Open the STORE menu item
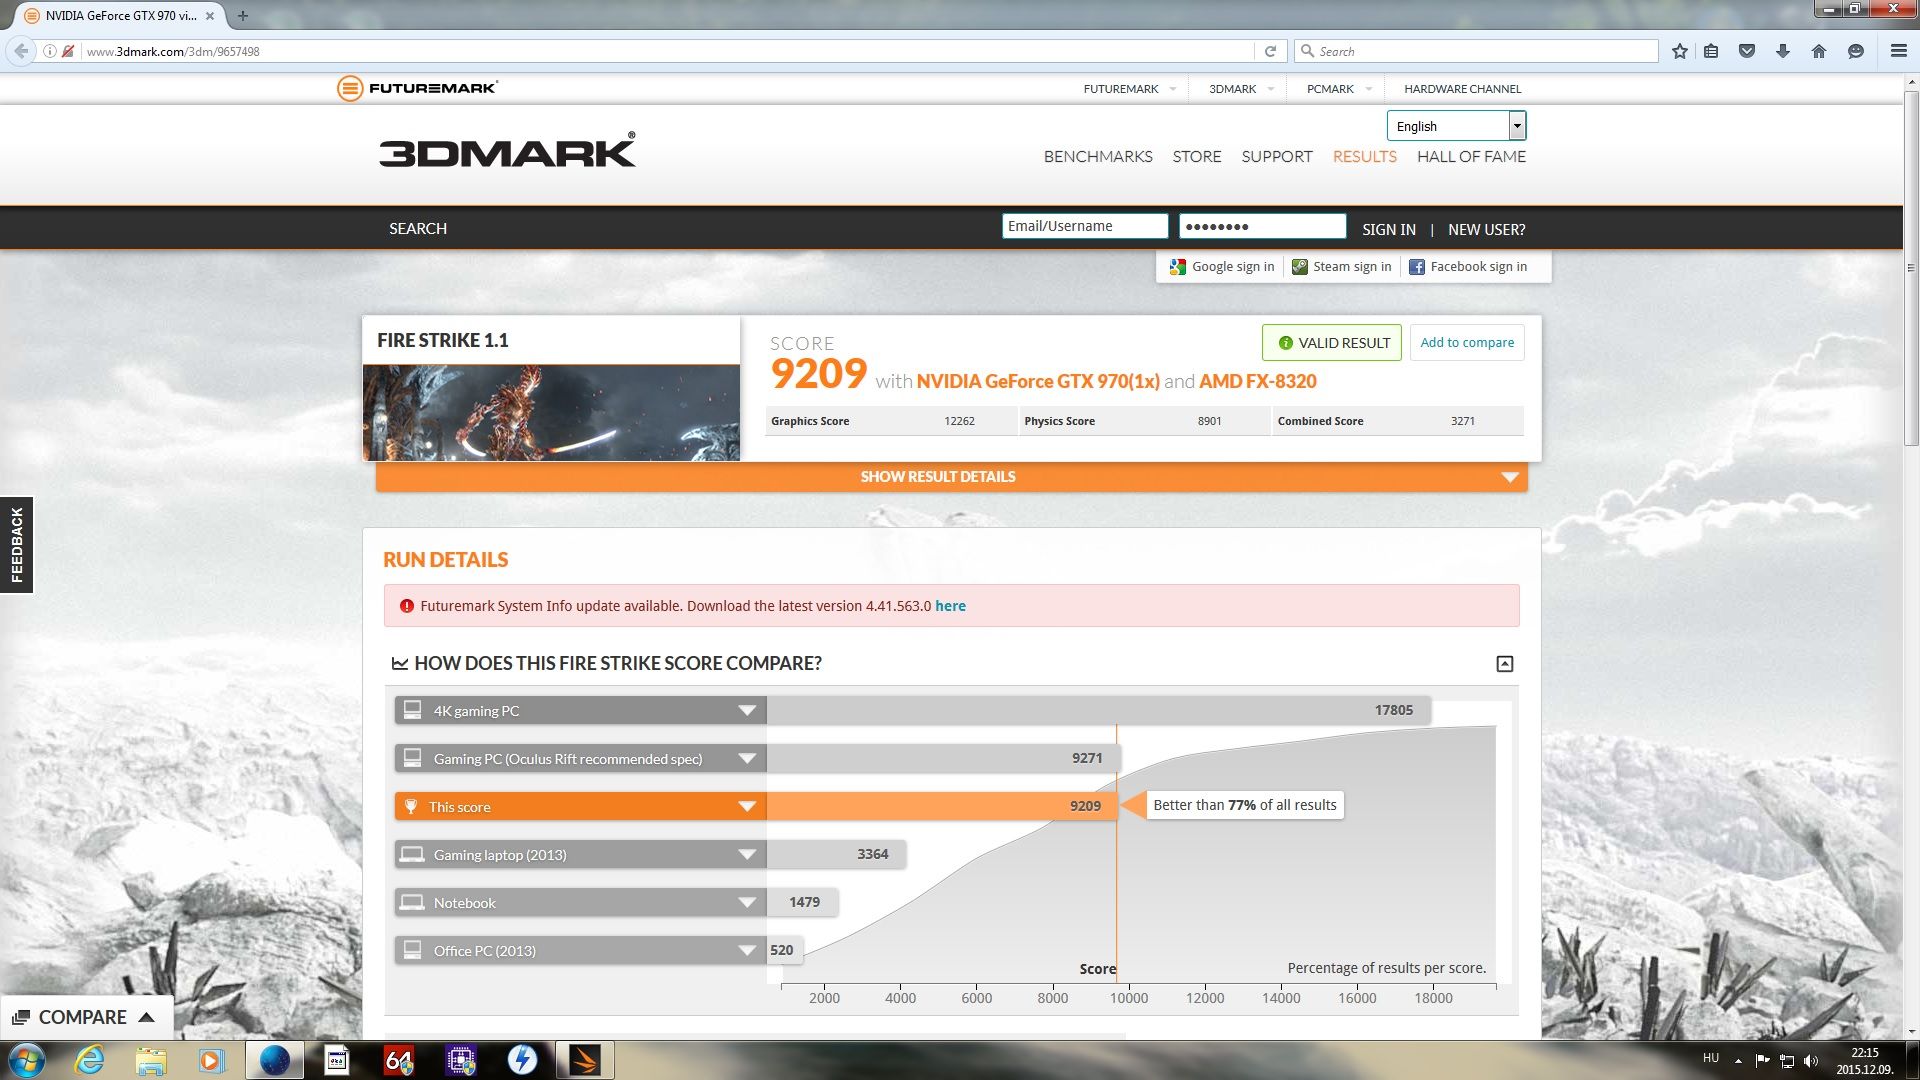The image size is (1920, 1080). [1197, 157]
